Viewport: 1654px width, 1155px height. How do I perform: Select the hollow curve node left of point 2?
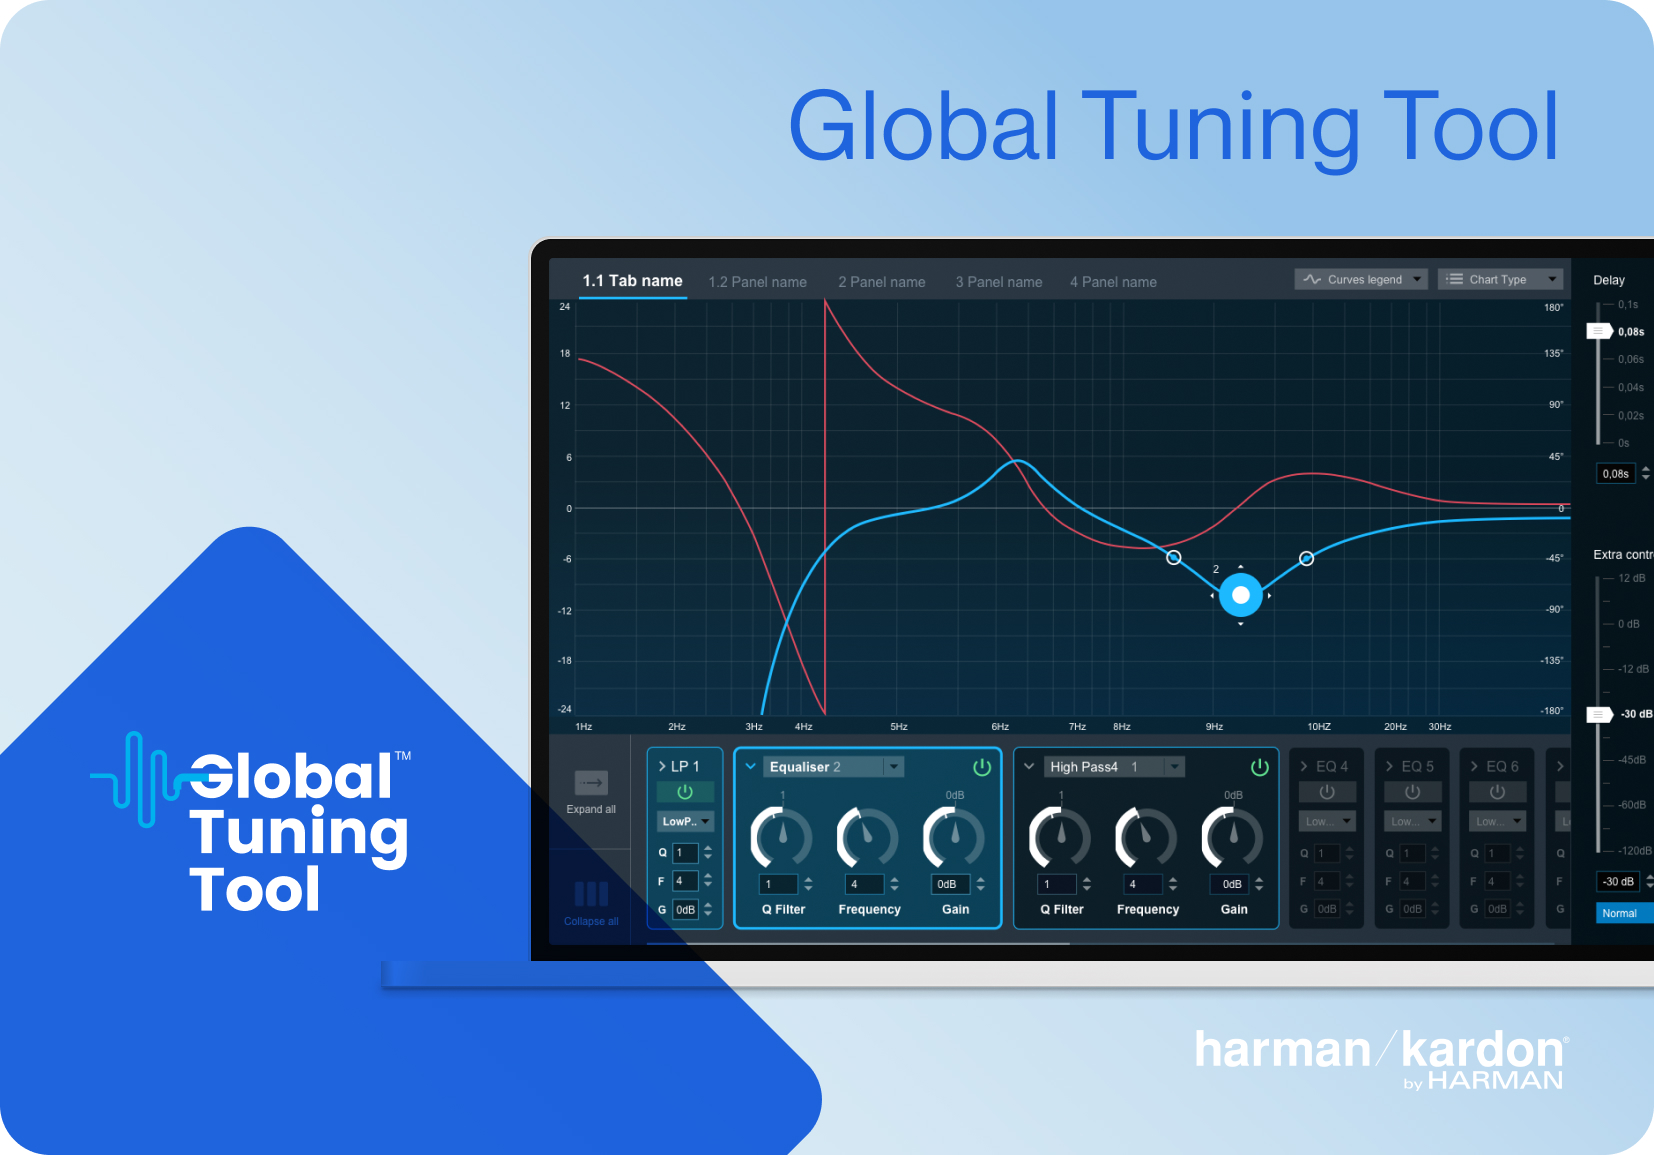click(1174, 557)
